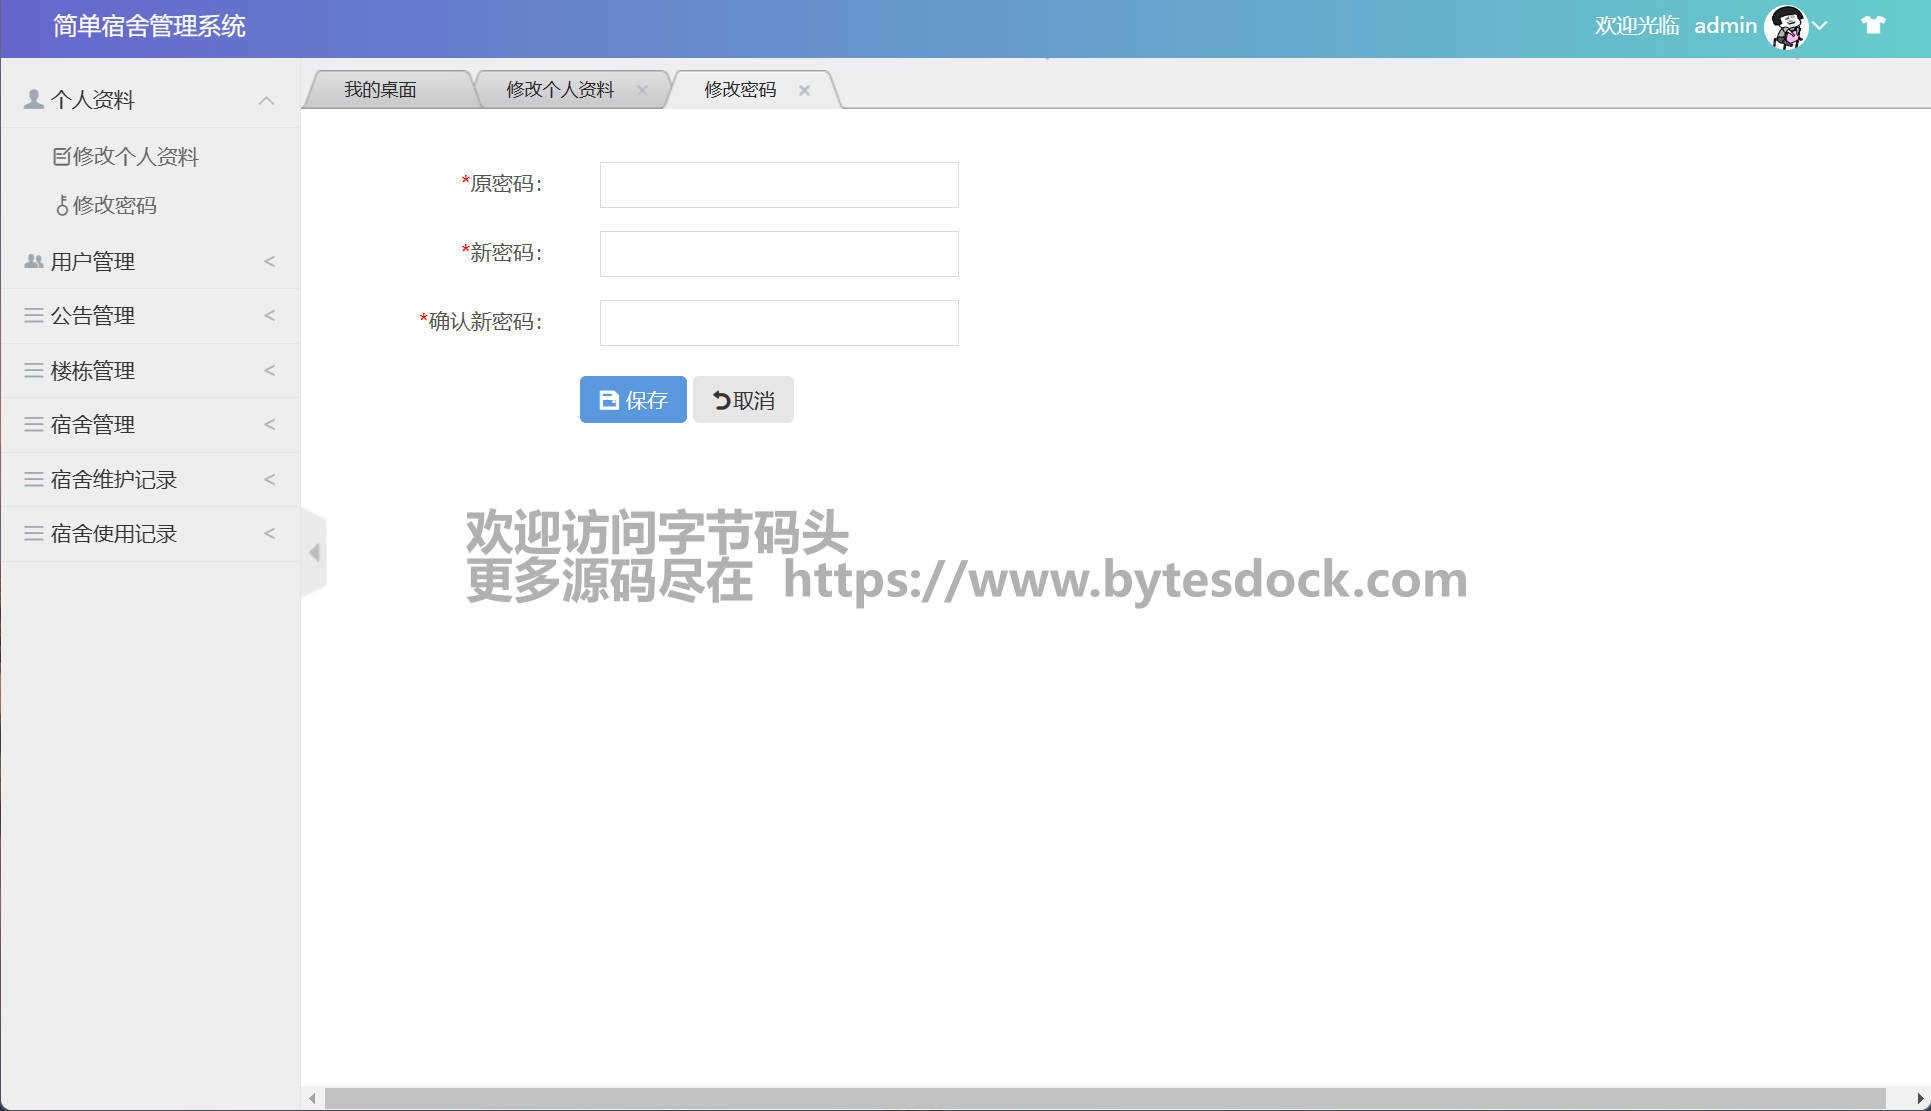The height and width of the screenshot is (1111, 1931).
Task: Switch to the 修改个人资料 tab
Action: coord(559,90)
